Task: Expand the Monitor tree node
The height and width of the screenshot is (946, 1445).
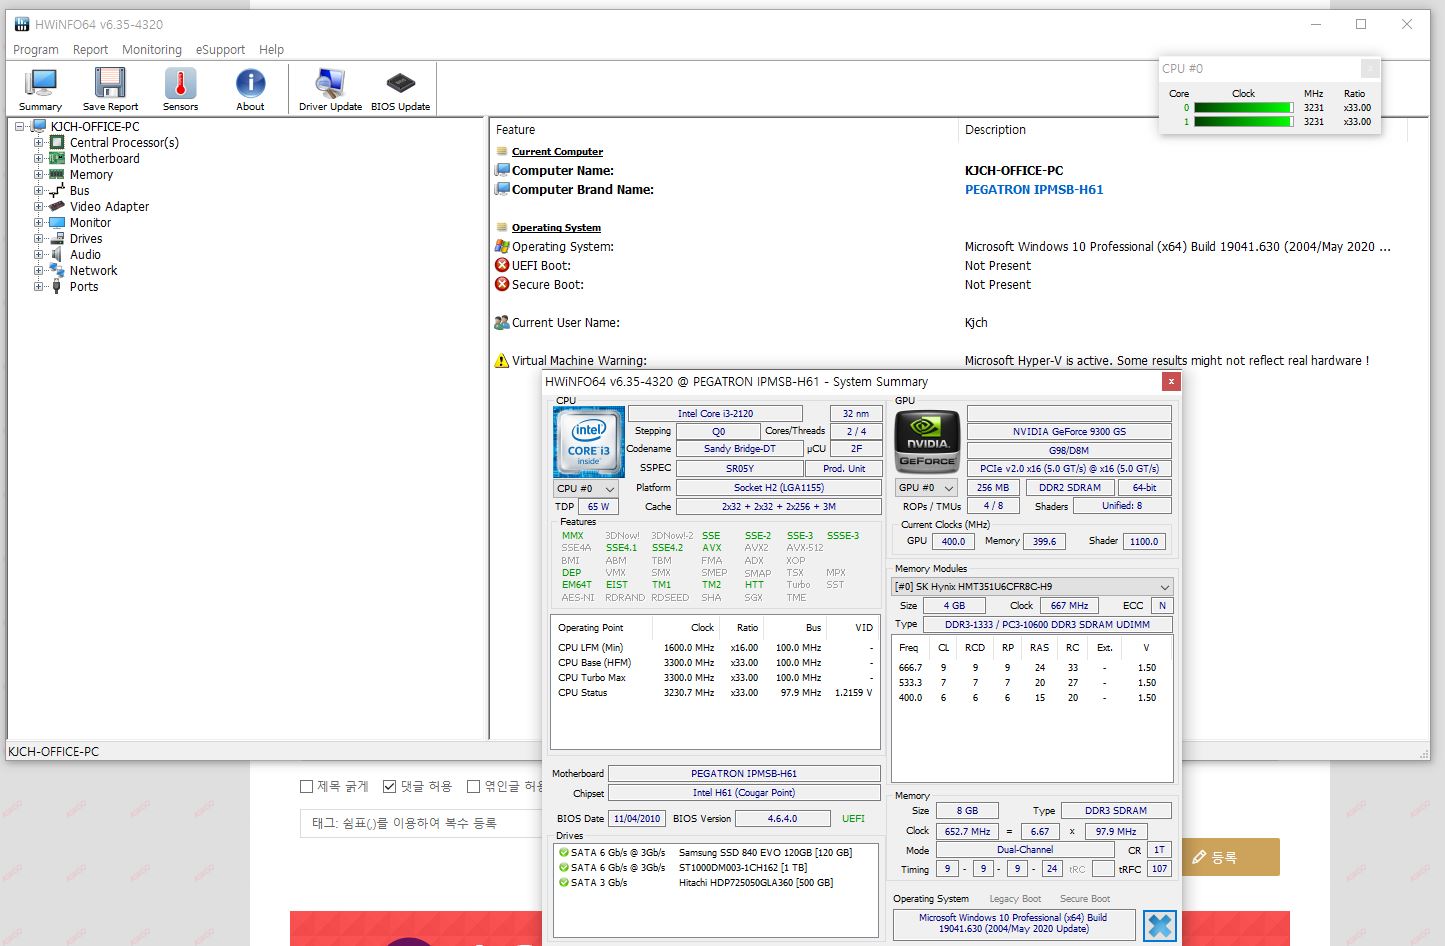Action: click(39, 222)
